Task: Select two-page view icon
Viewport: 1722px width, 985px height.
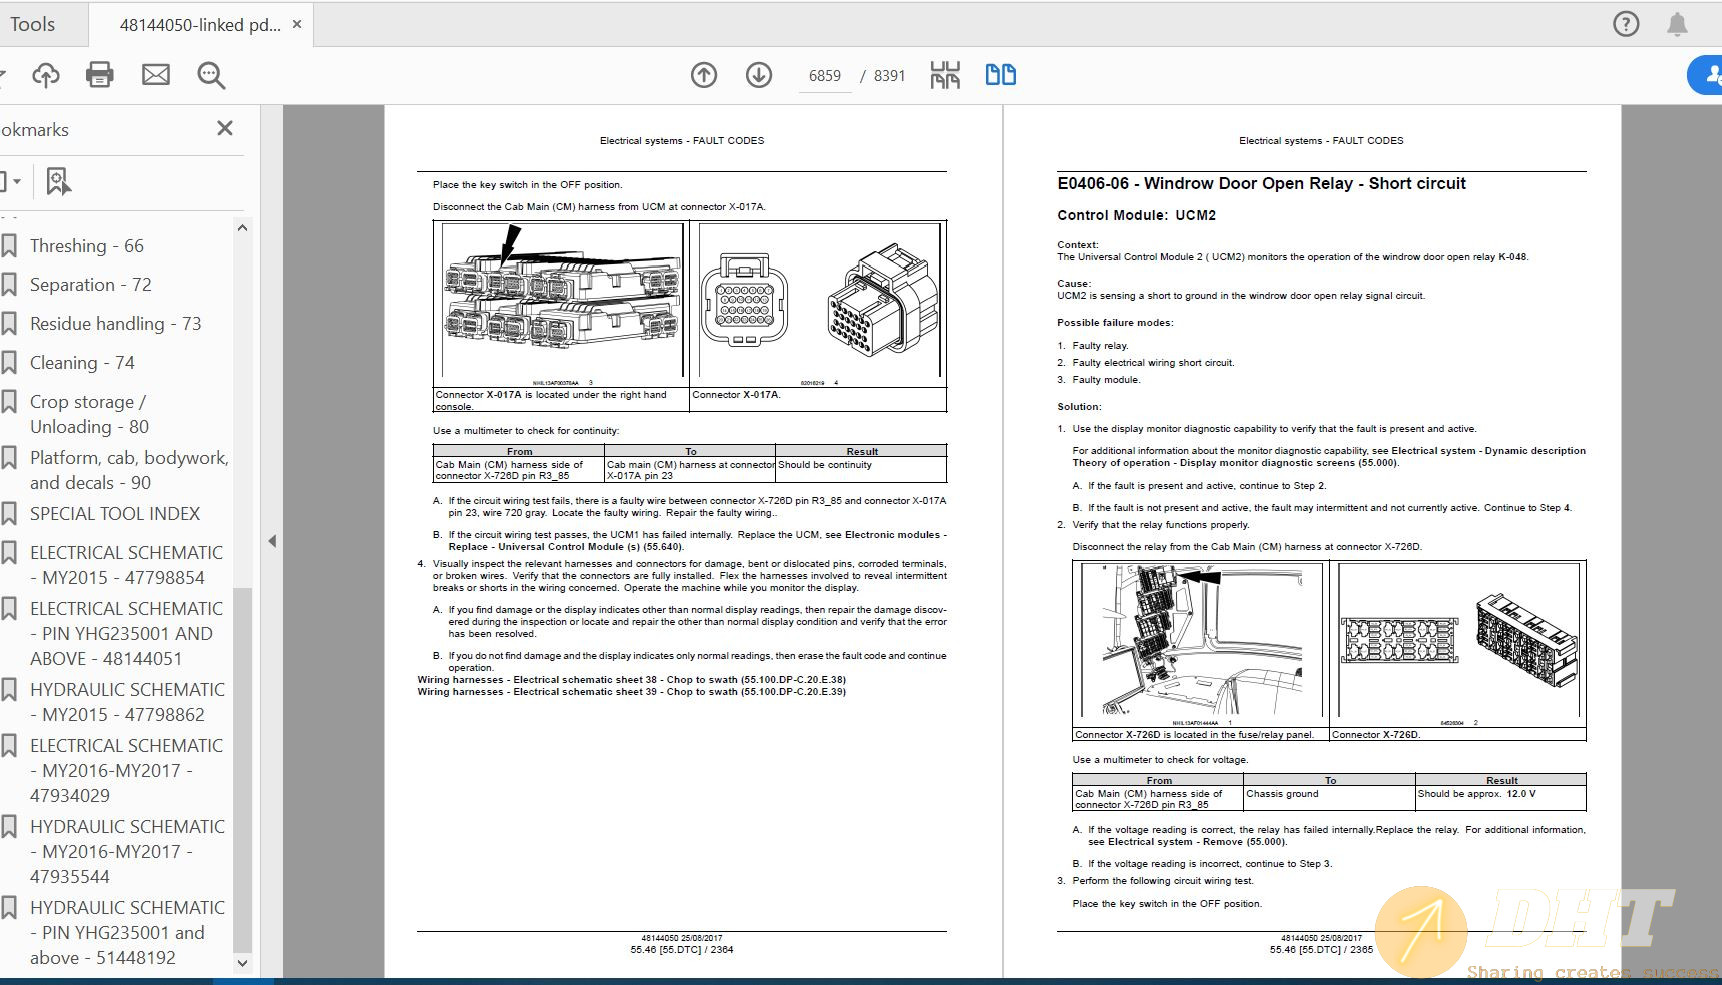Action: (1001, 75)
